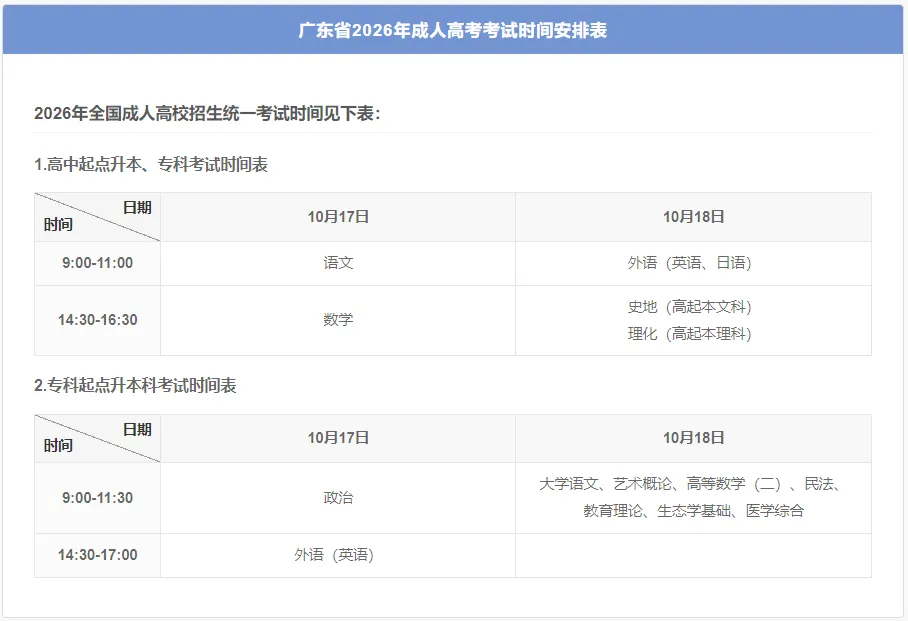Select heading 2026年全国成人高校招生统一考试时间见下表

tap(207, 114)
